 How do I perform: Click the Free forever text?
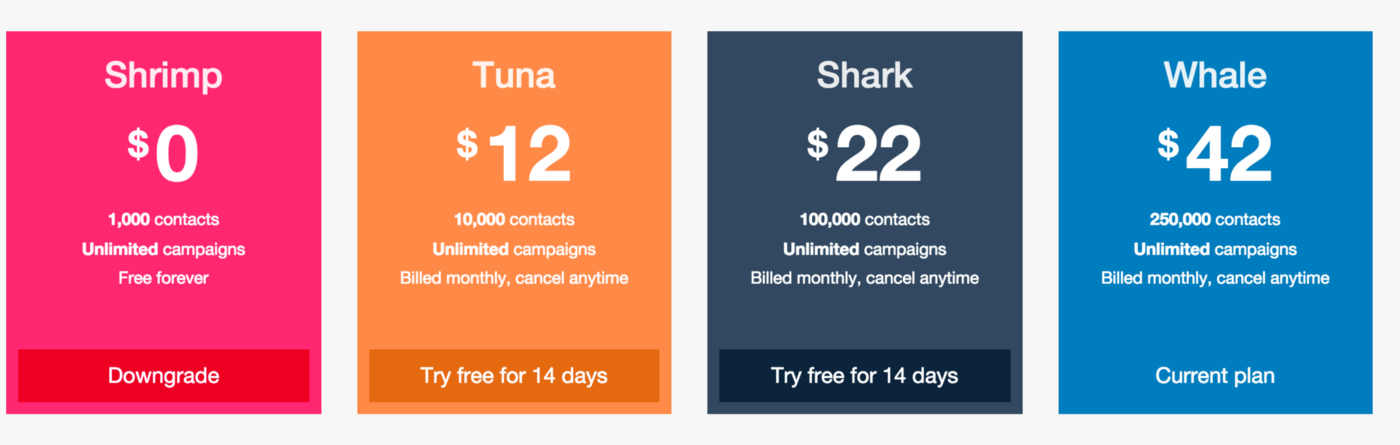(163, 278)
